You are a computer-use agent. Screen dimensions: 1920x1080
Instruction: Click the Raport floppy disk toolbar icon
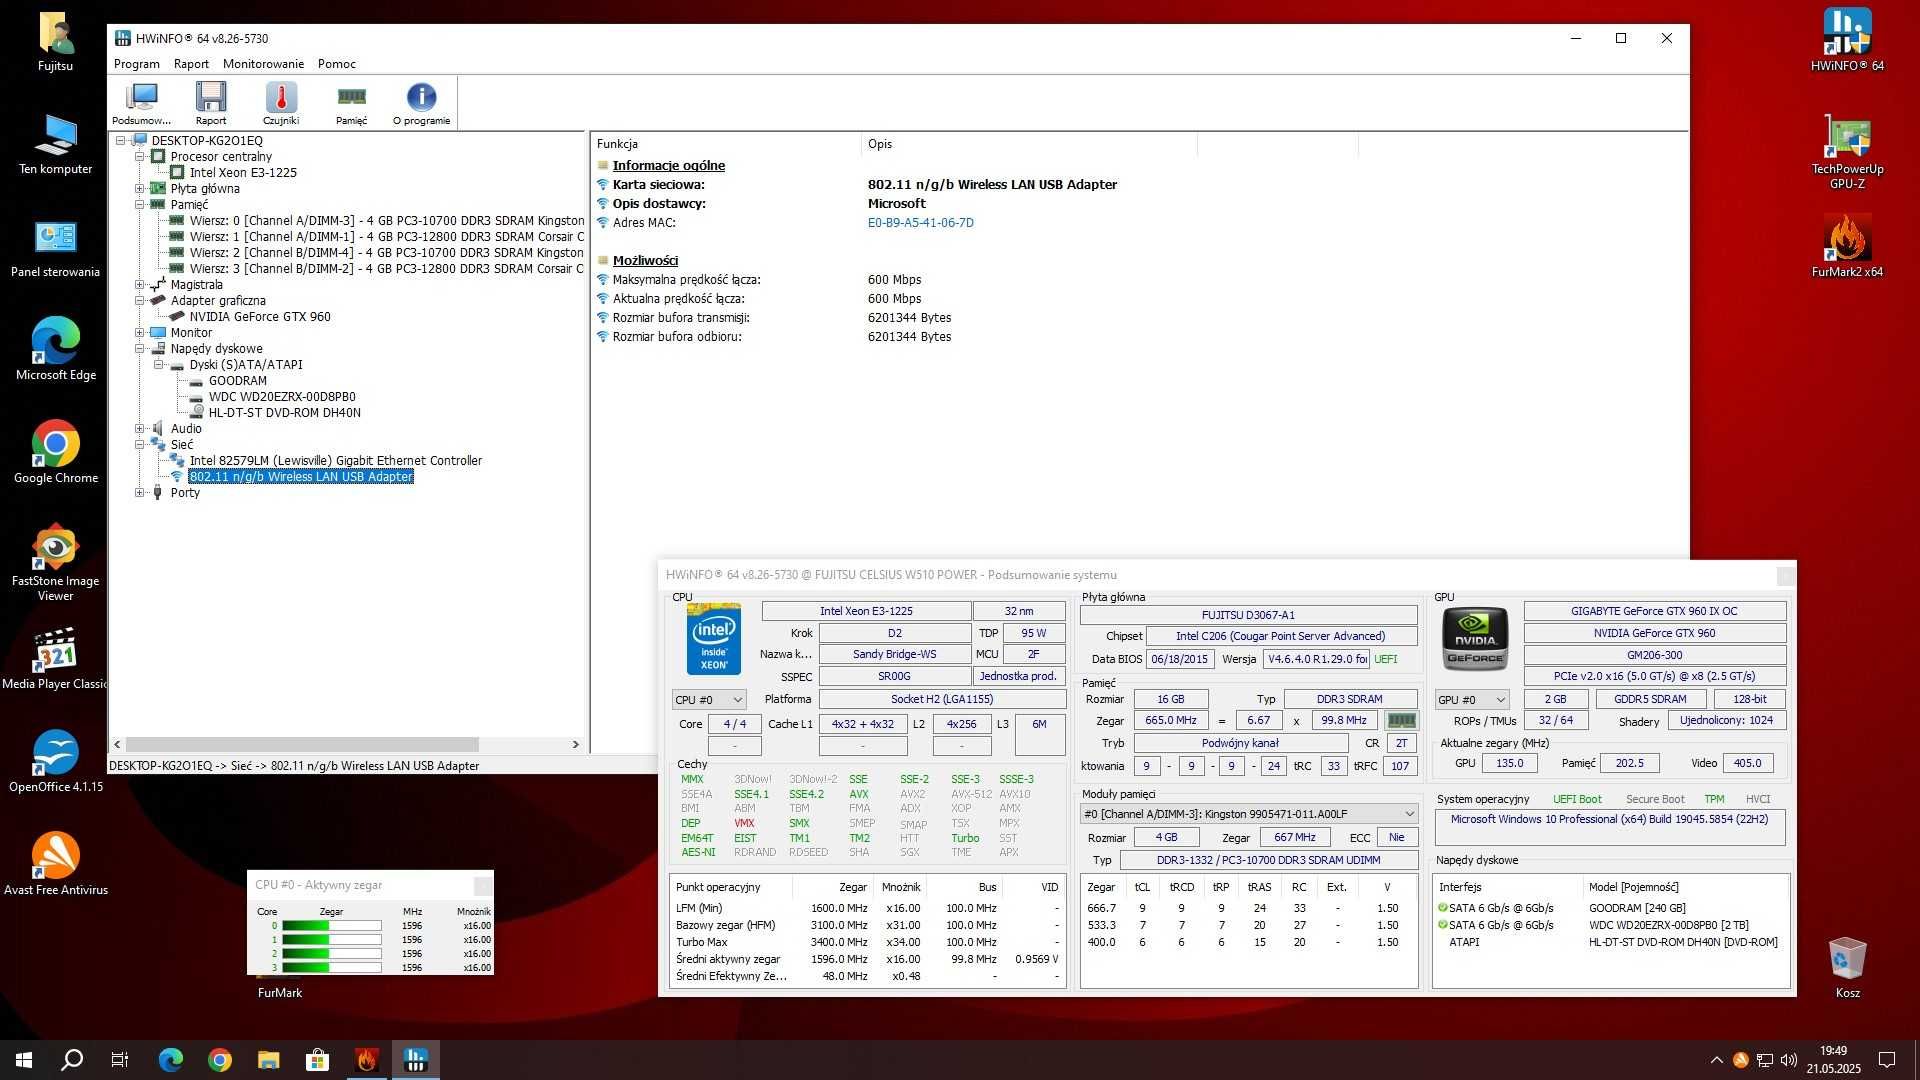tap(211, 103)
